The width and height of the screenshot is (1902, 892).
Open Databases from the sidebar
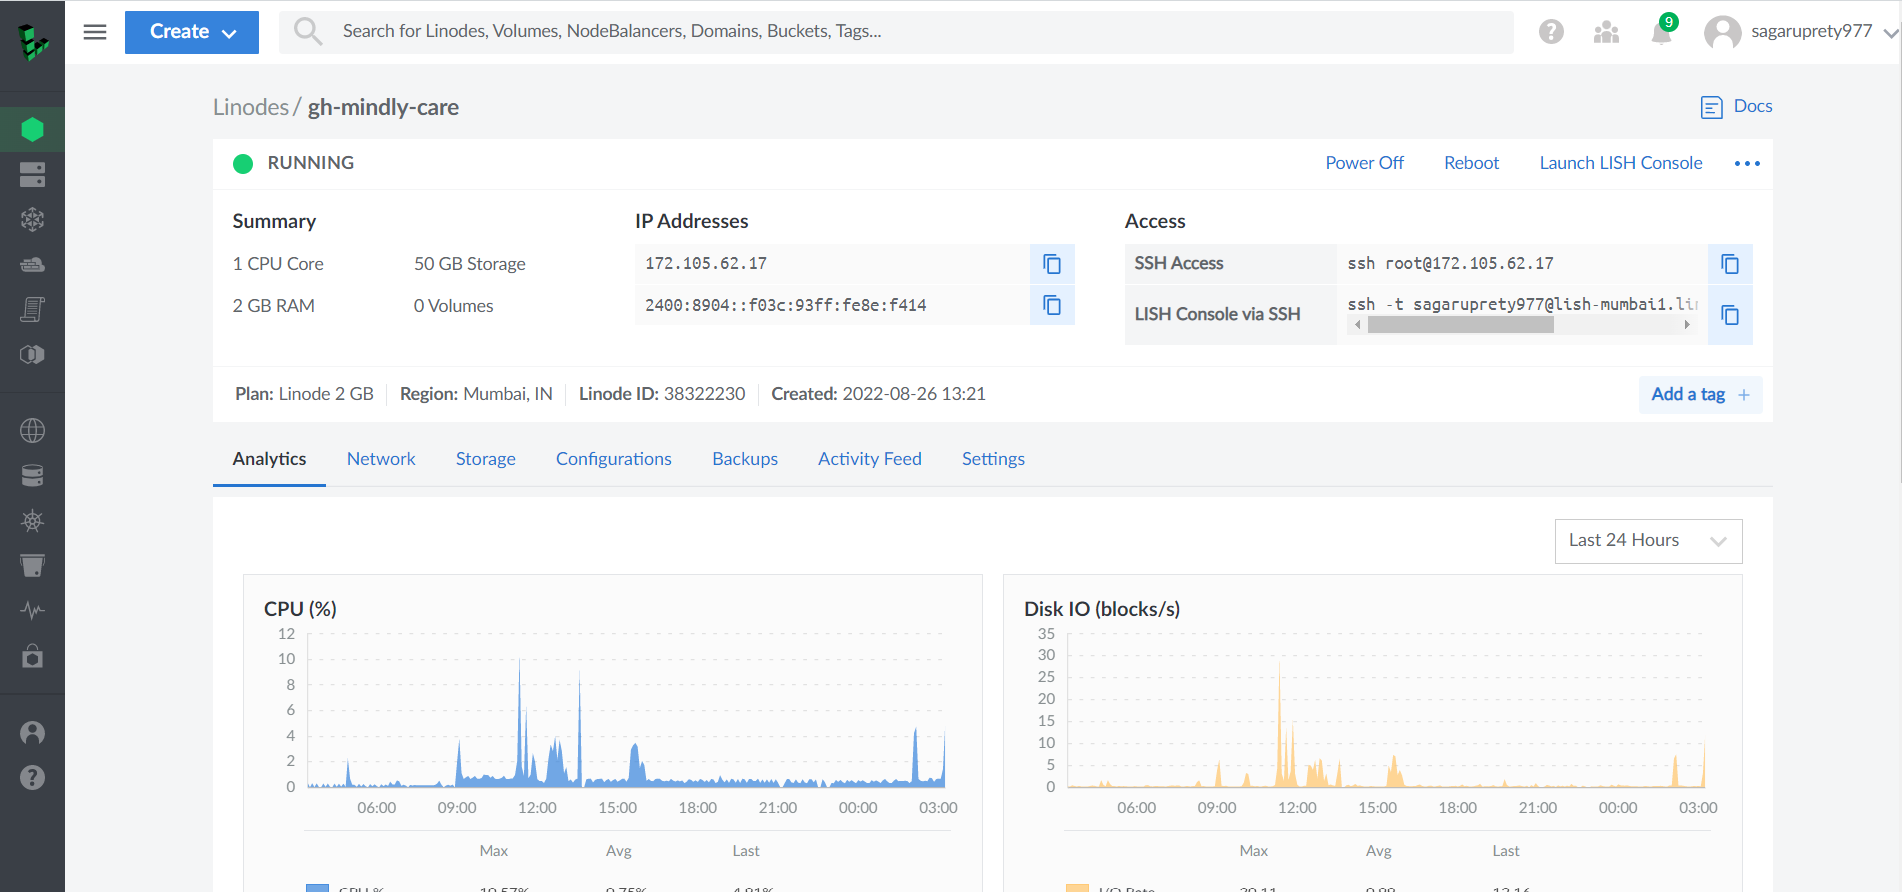coord(32,476)
